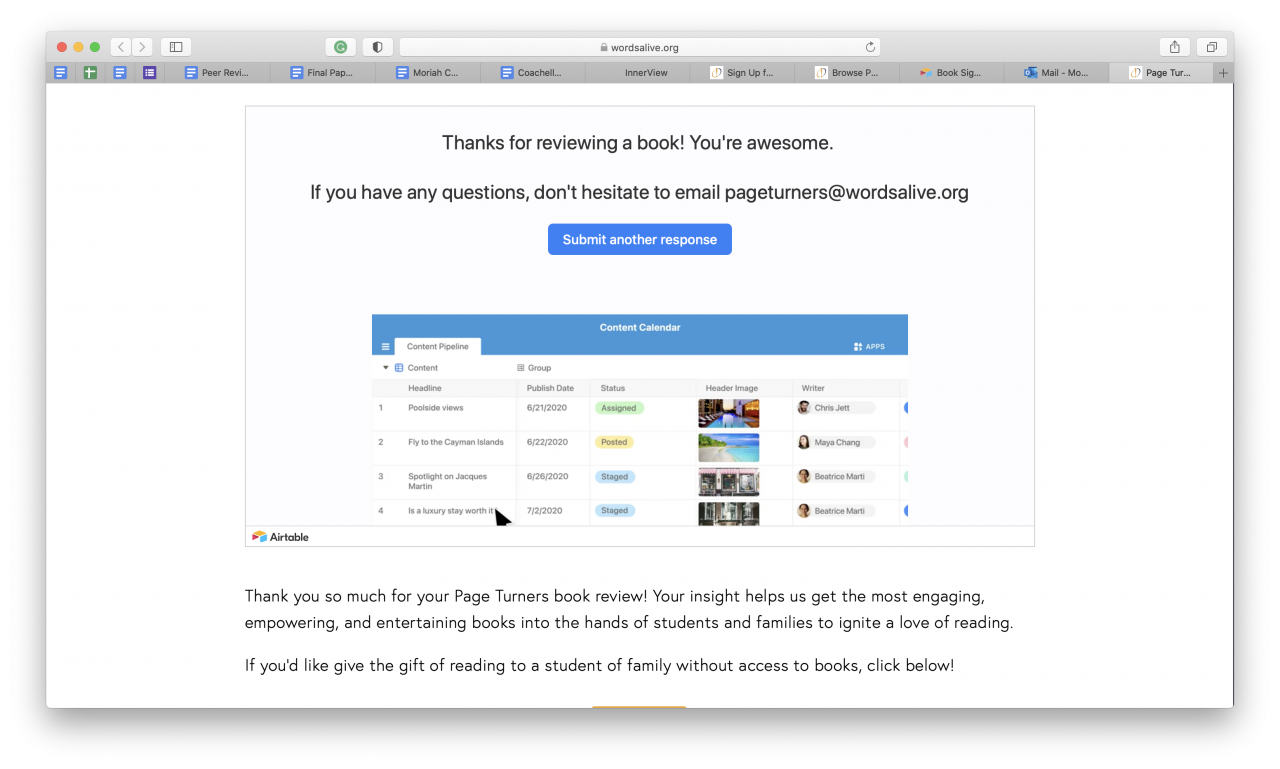Show the Safari sidebar
The image size is (1280, 769).
coord(176,47)
